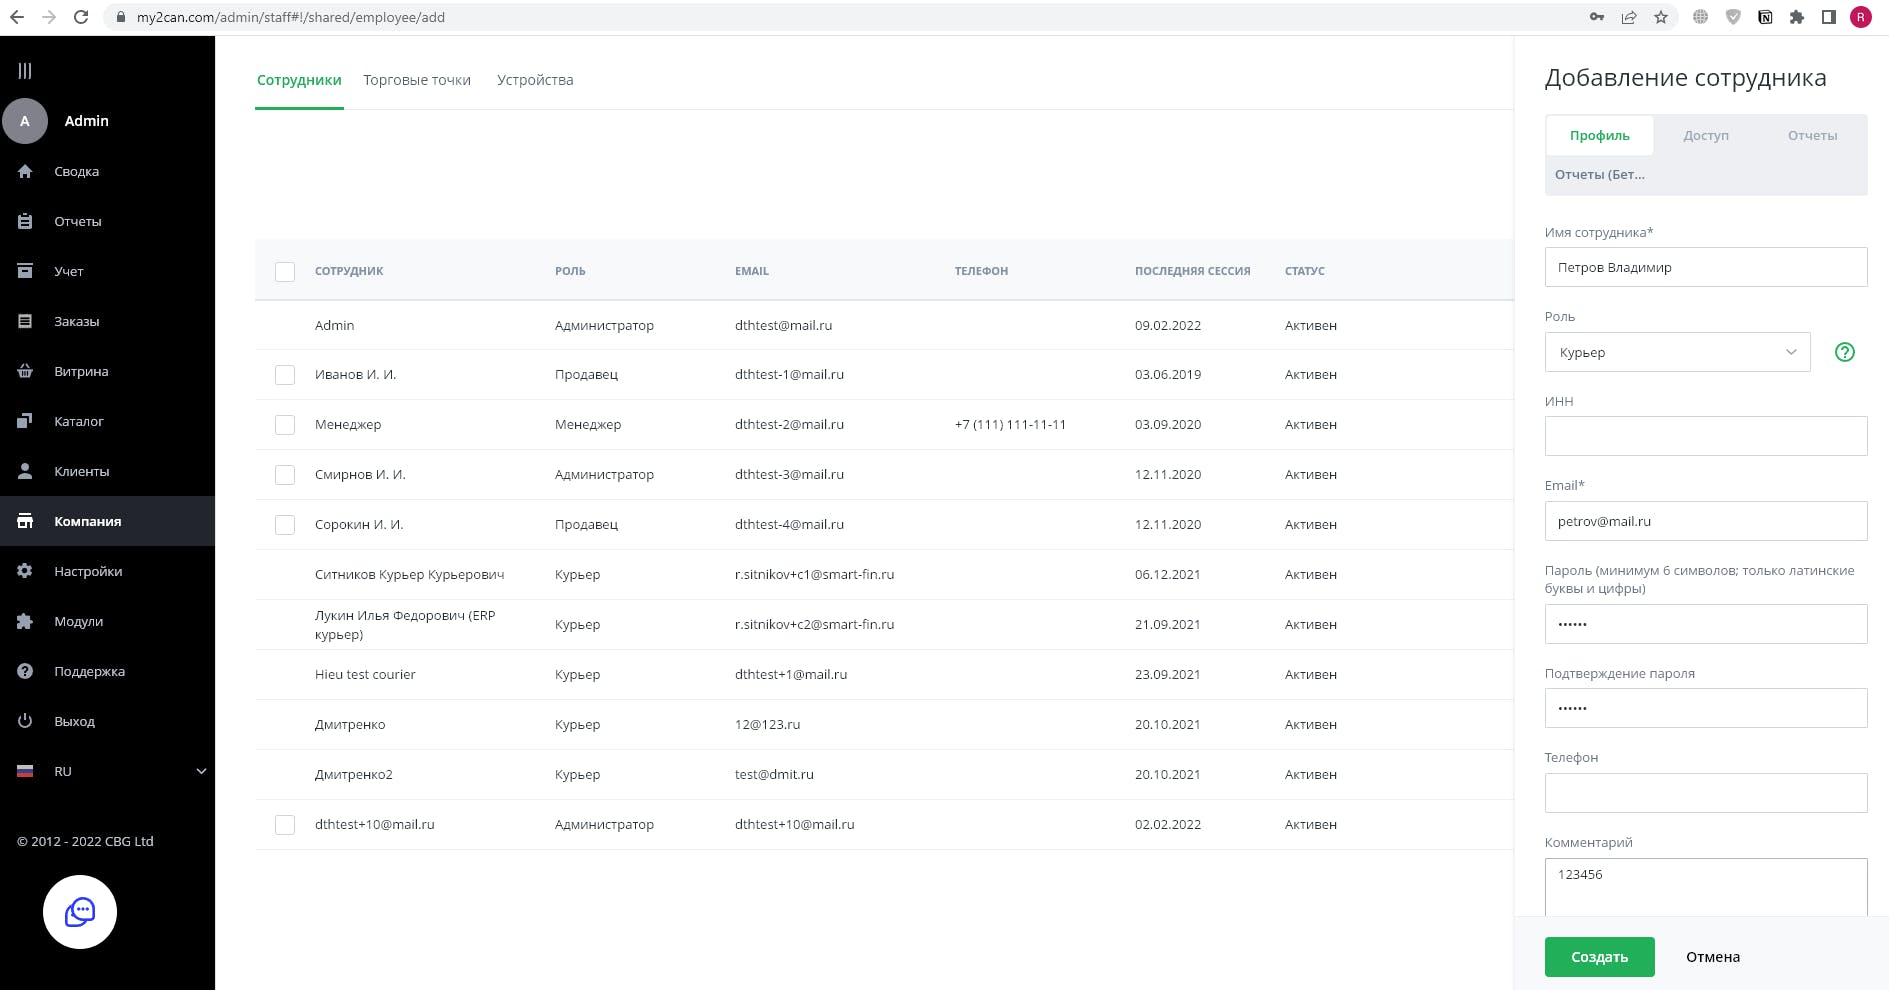Expand the Роль dropdown showing Курьер
The width and height of the screenshot is (1889, 990).
coord(1677,352)
